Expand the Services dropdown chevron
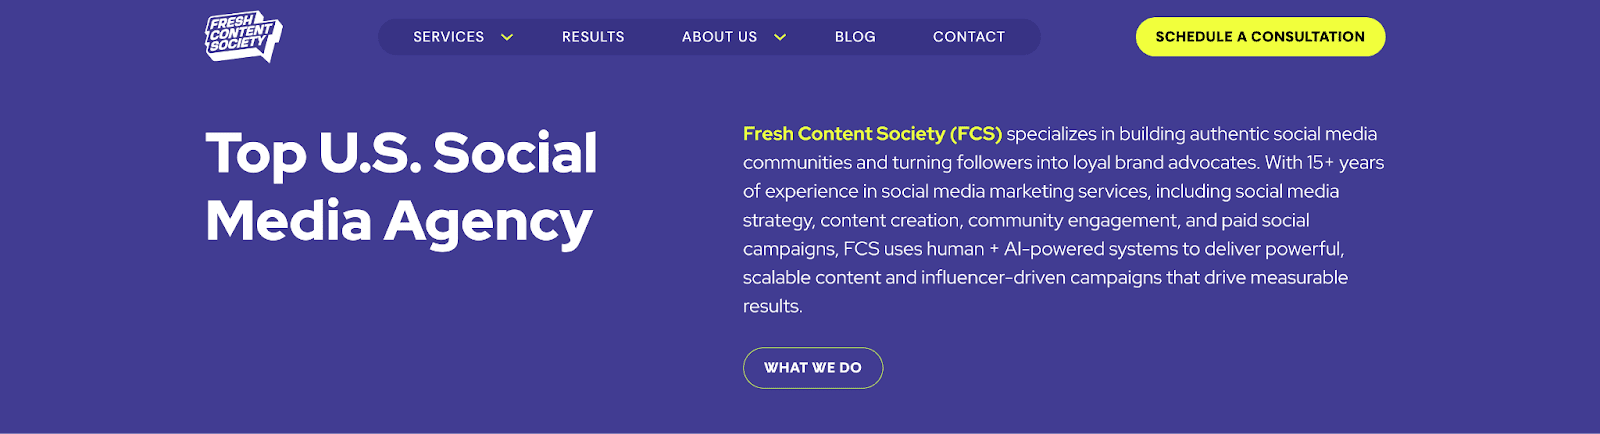Image resolution: width=1600 pixels, height=434 pixels. point(507,37)
